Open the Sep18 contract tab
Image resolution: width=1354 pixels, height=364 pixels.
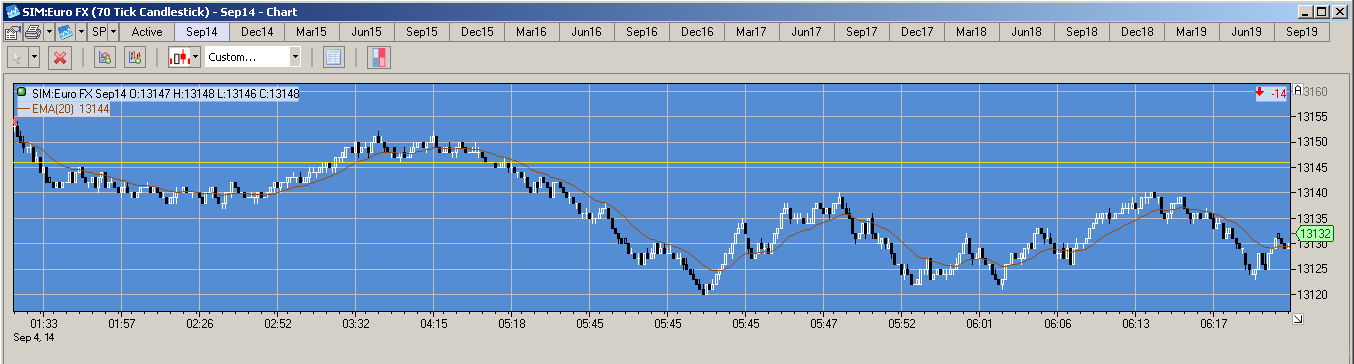click(x=1082, y=31)
